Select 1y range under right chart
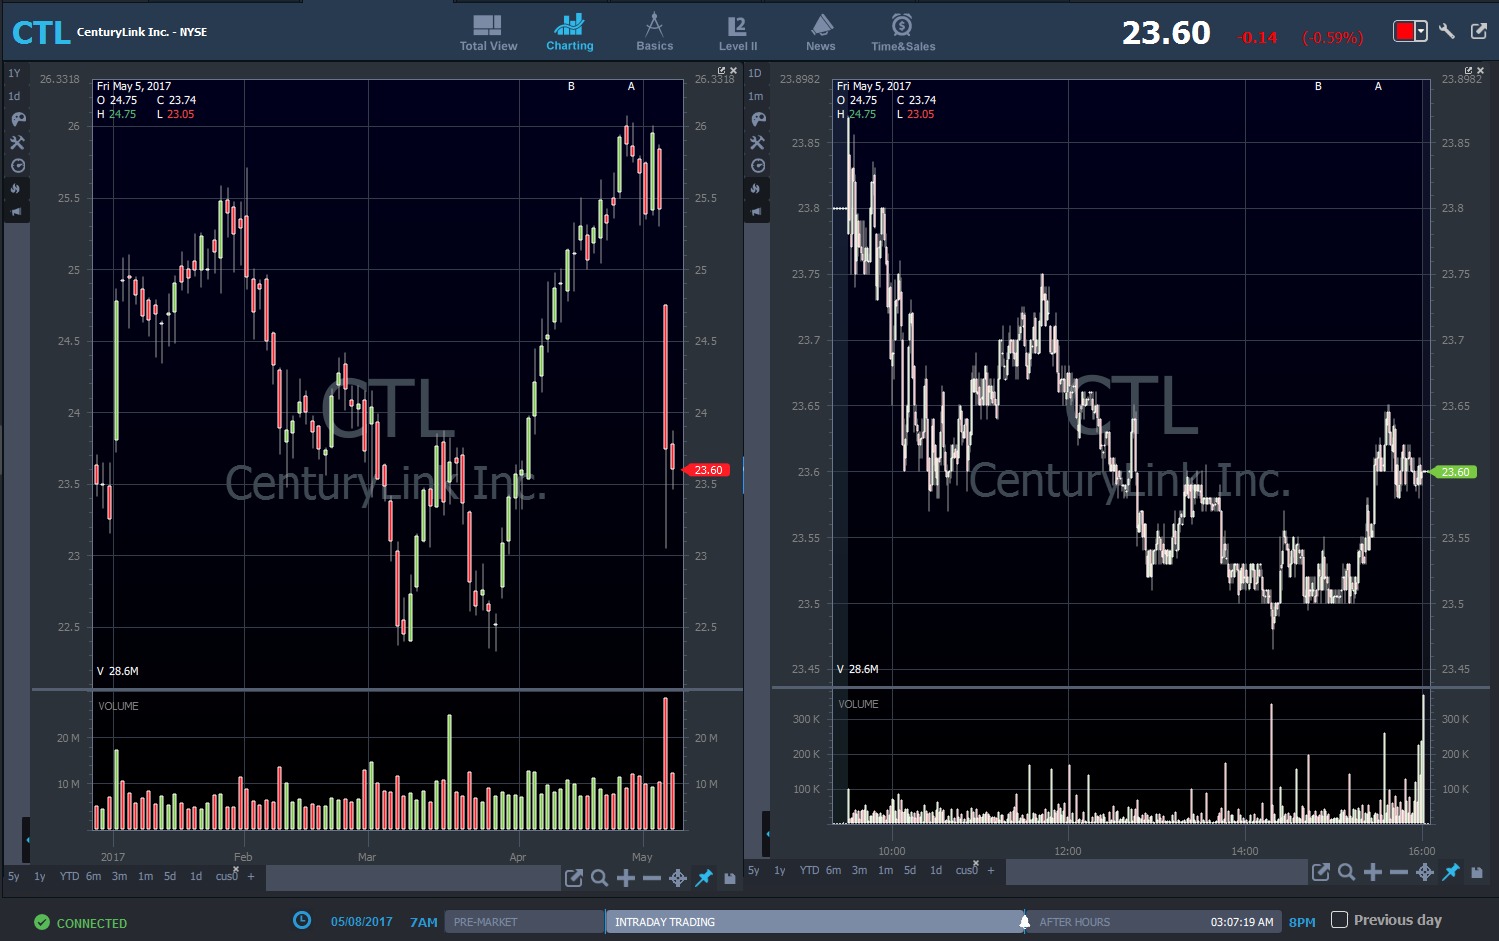This screenshot has height=941, width=1499. [780, 870]
